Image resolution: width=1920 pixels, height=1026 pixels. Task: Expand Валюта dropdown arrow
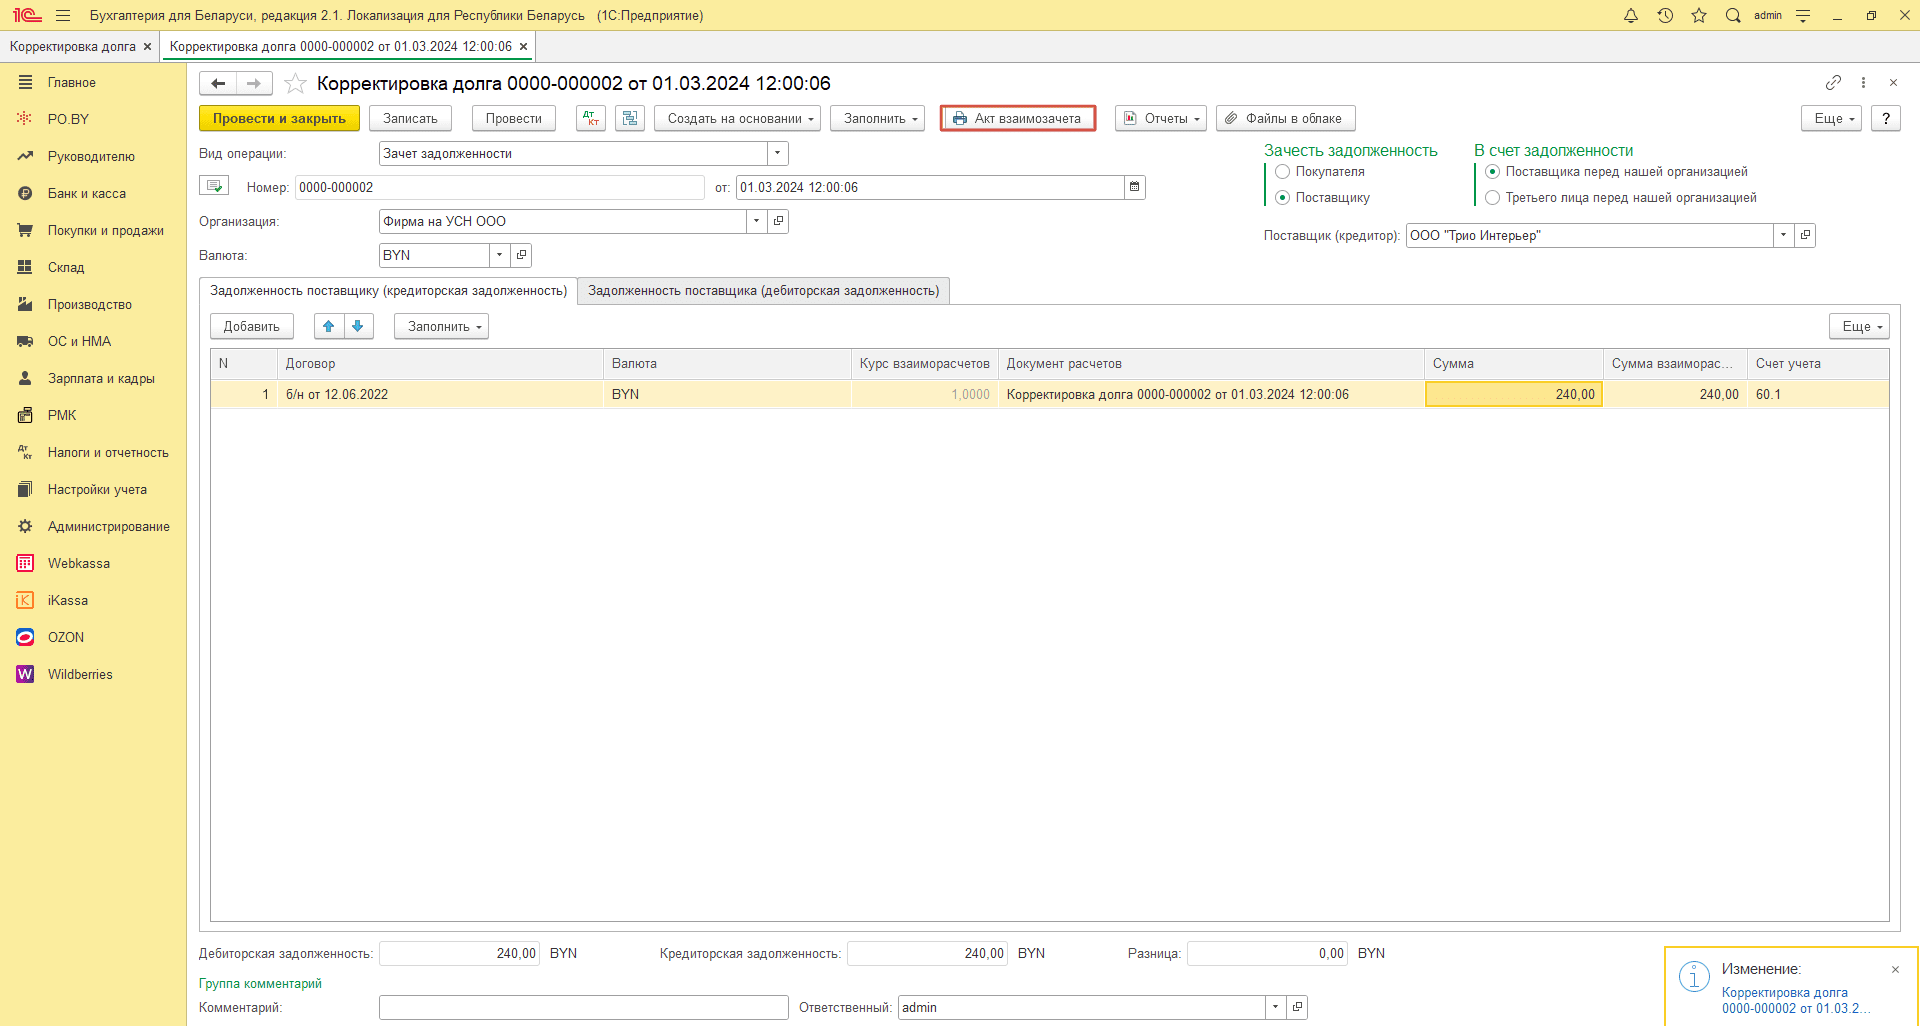tap(499, 255)
